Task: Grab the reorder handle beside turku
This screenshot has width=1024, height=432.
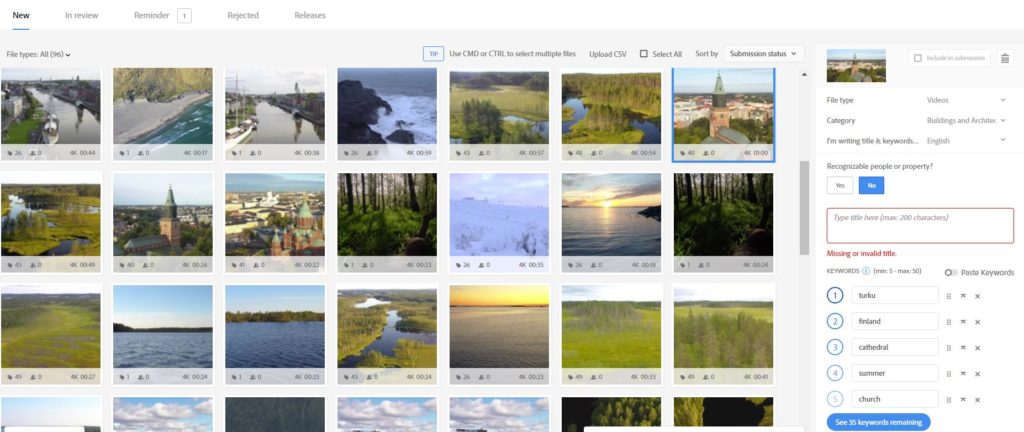Action: pyautogui.click(x=949, y=296)
